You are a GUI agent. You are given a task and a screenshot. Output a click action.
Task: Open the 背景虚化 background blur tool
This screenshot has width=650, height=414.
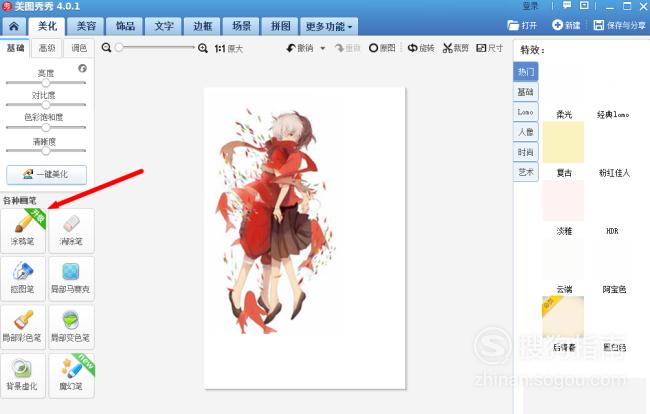pyautogui.click(x=23, y=375)
